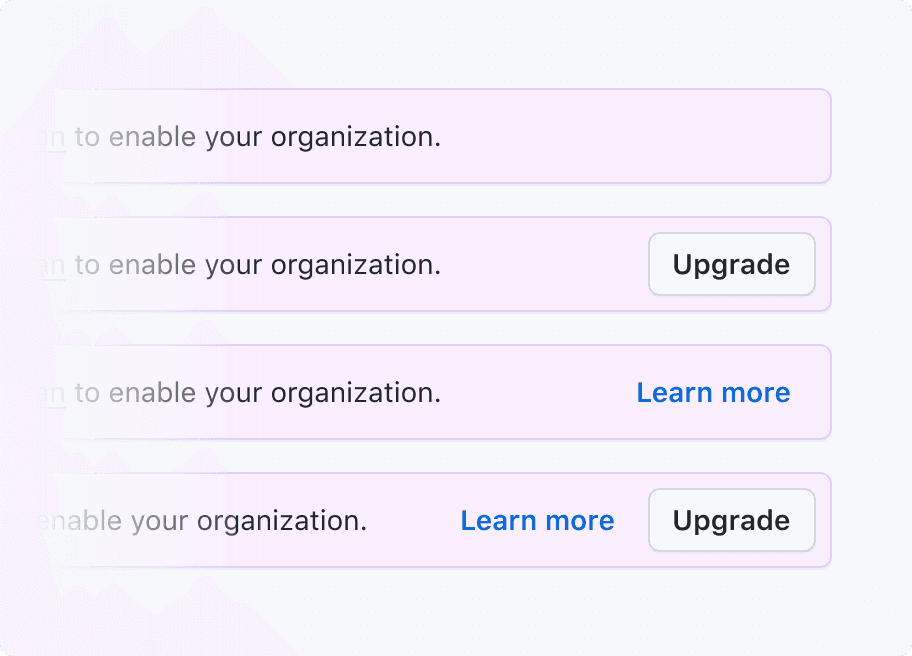Open Learn more in the banner without Upgrade
The image size is (912, 656).
(x=713, y=393)
